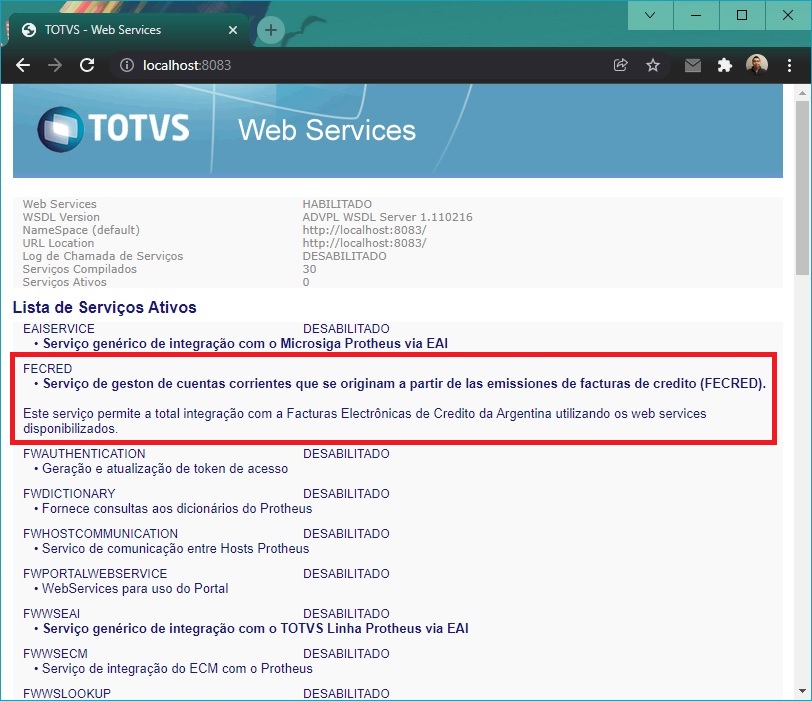Maximize the Chrome window
The image size is (812, 701).
[x=742, y=15]
